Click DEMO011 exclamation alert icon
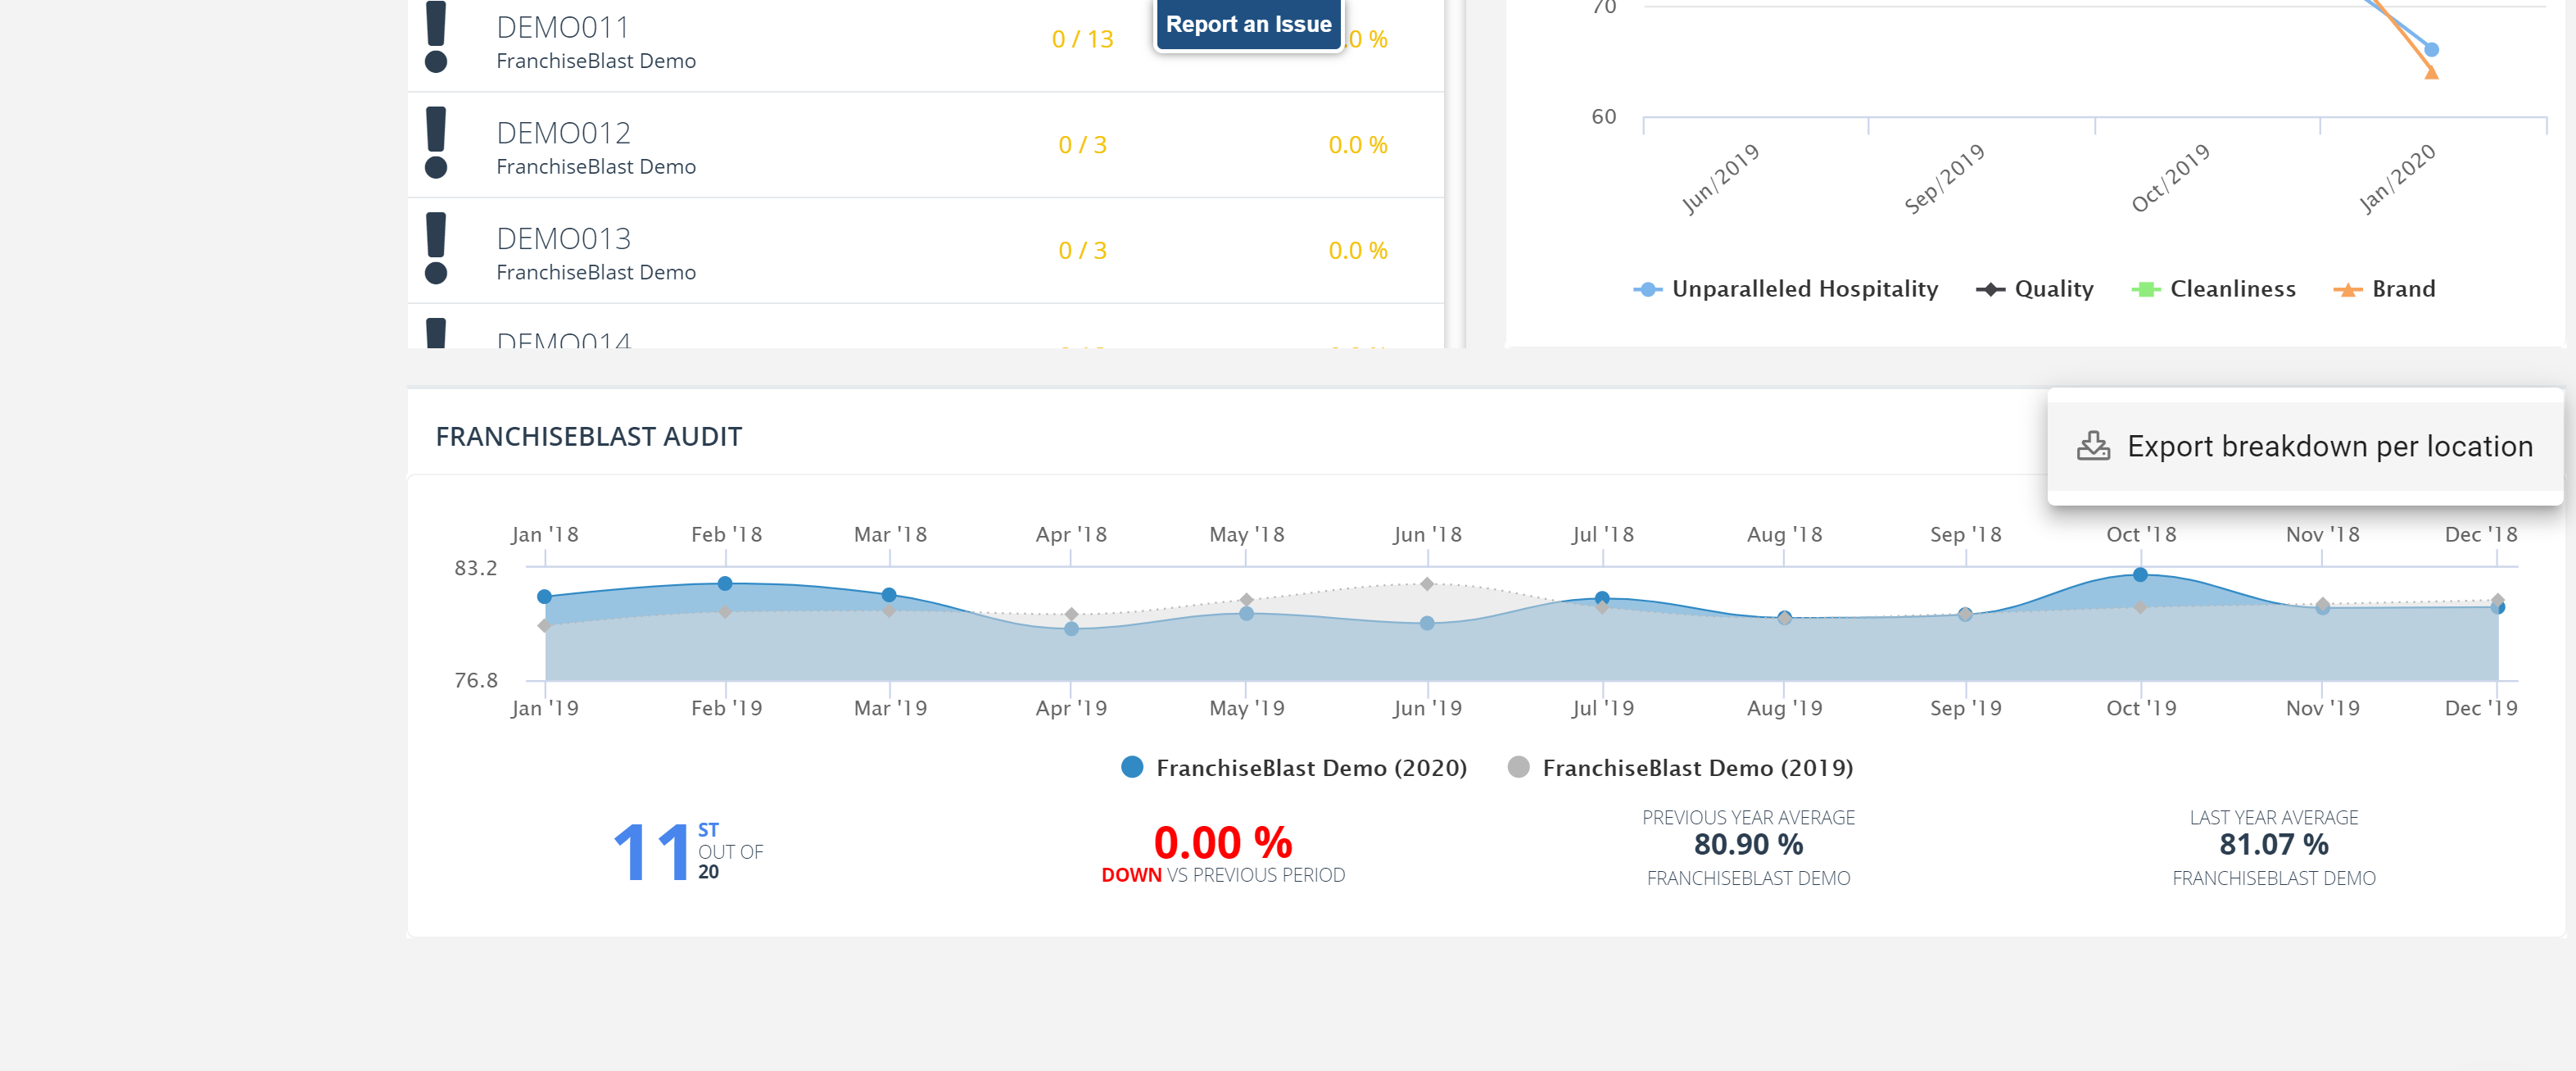 (x=436, y=37)
